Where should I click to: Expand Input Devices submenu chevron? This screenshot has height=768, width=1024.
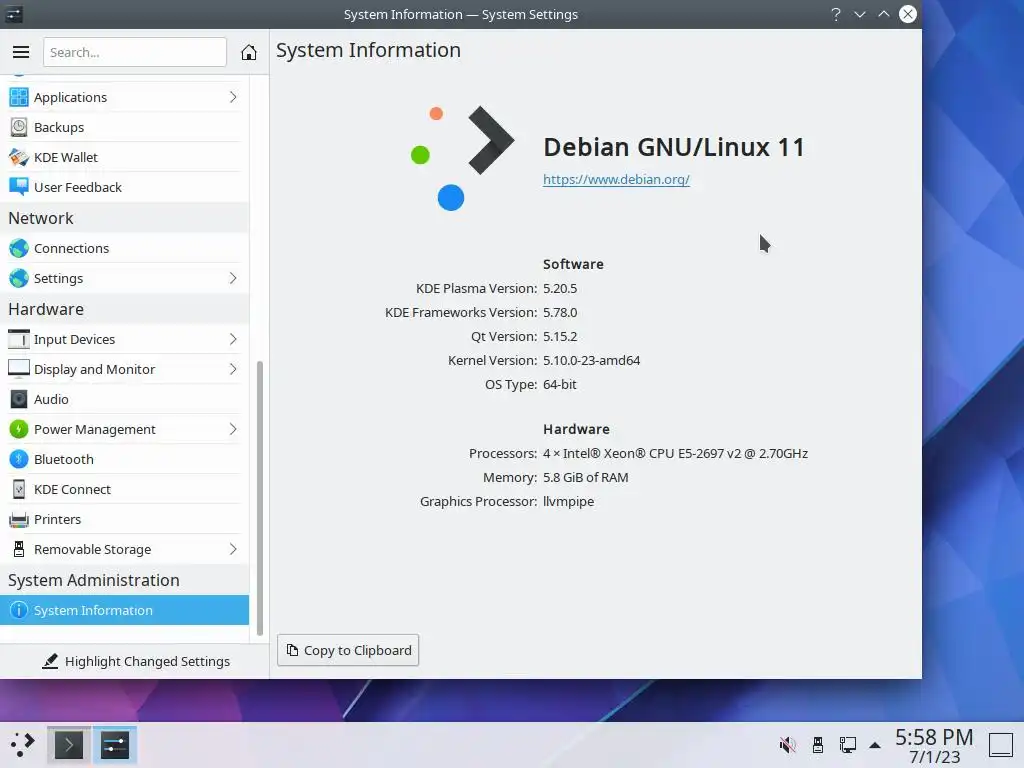pyautogui.click(x=233, y=340)
